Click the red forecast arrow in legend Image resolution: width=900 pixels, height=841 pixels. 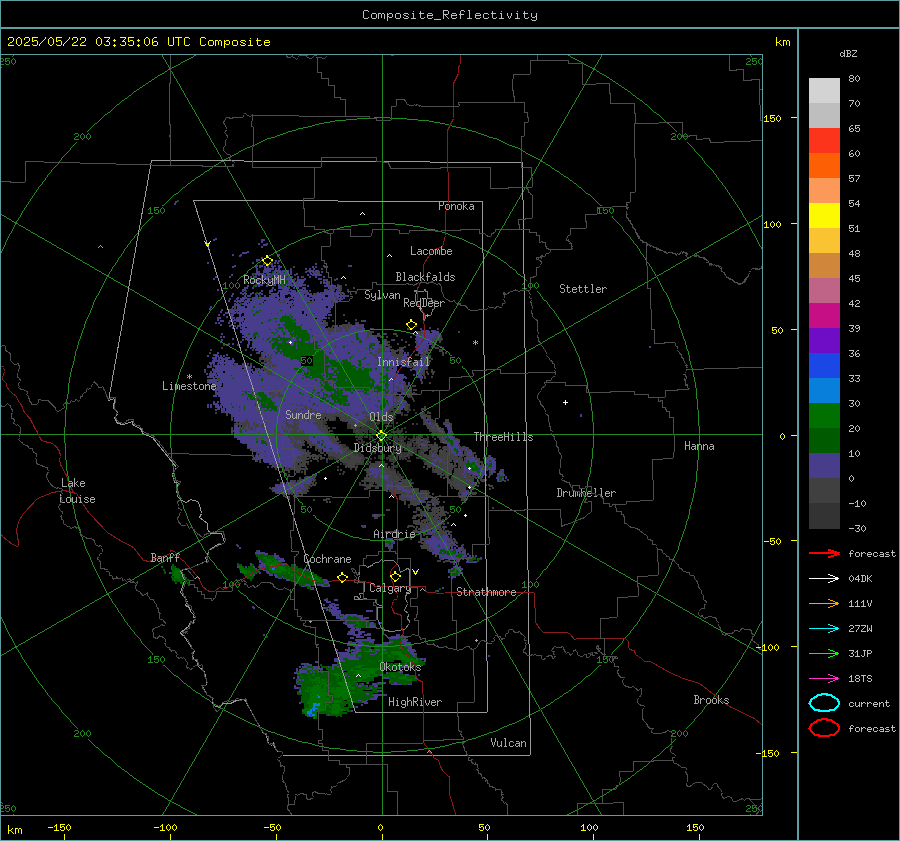coord(824,553)
